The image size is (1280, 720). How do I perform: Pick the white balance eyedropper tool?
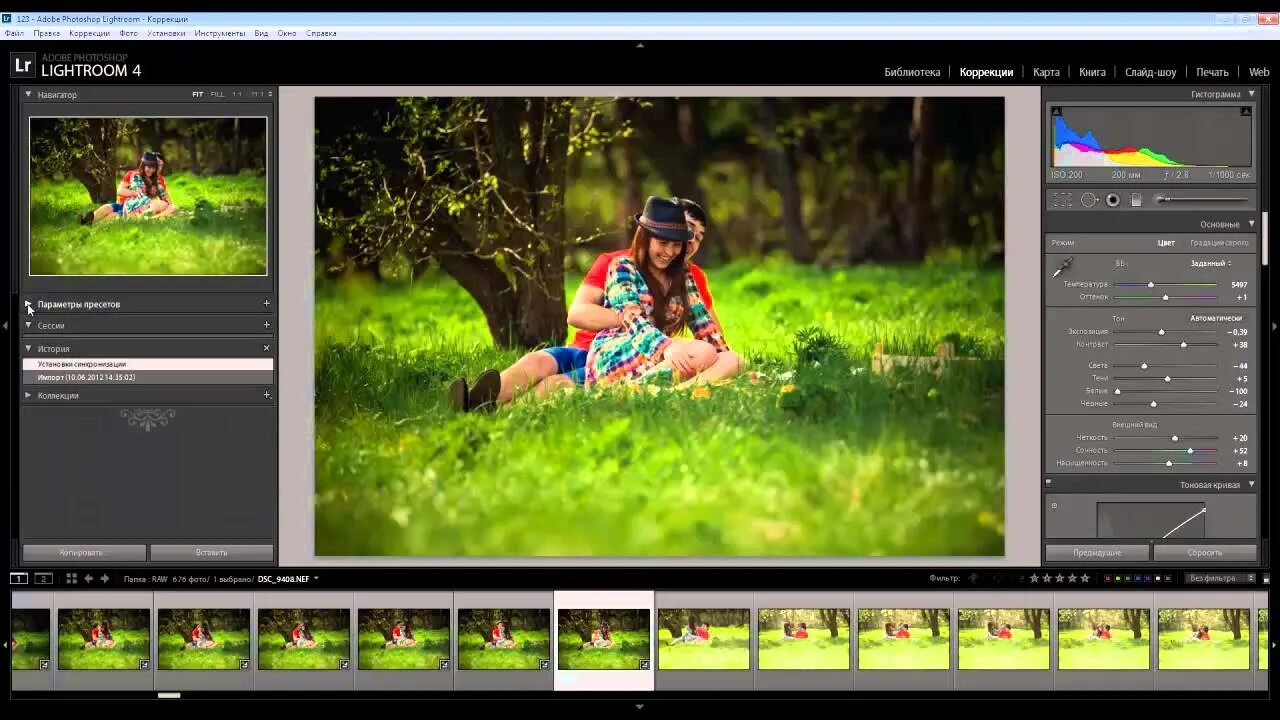(1062, 267)
